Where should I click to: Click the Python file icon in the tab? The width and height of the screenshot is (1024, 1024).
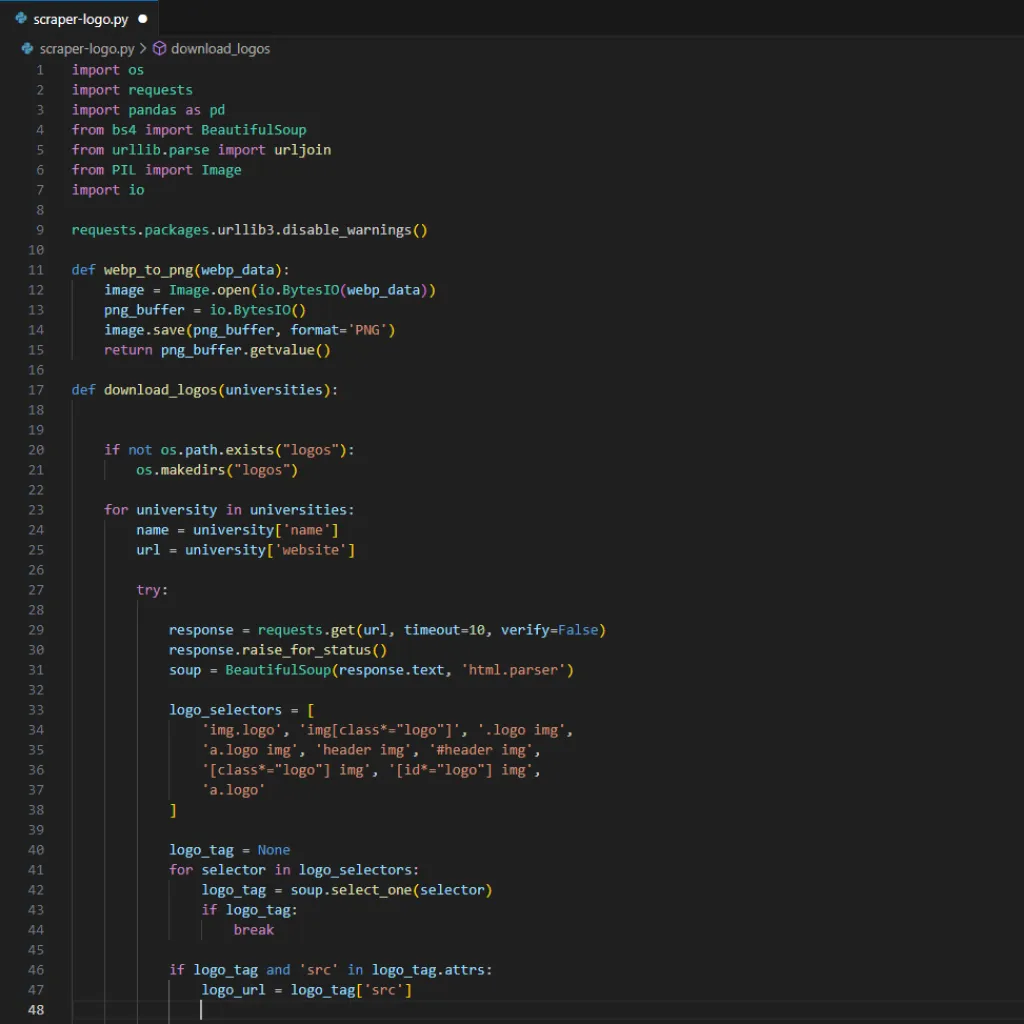(x=21, y=18)
